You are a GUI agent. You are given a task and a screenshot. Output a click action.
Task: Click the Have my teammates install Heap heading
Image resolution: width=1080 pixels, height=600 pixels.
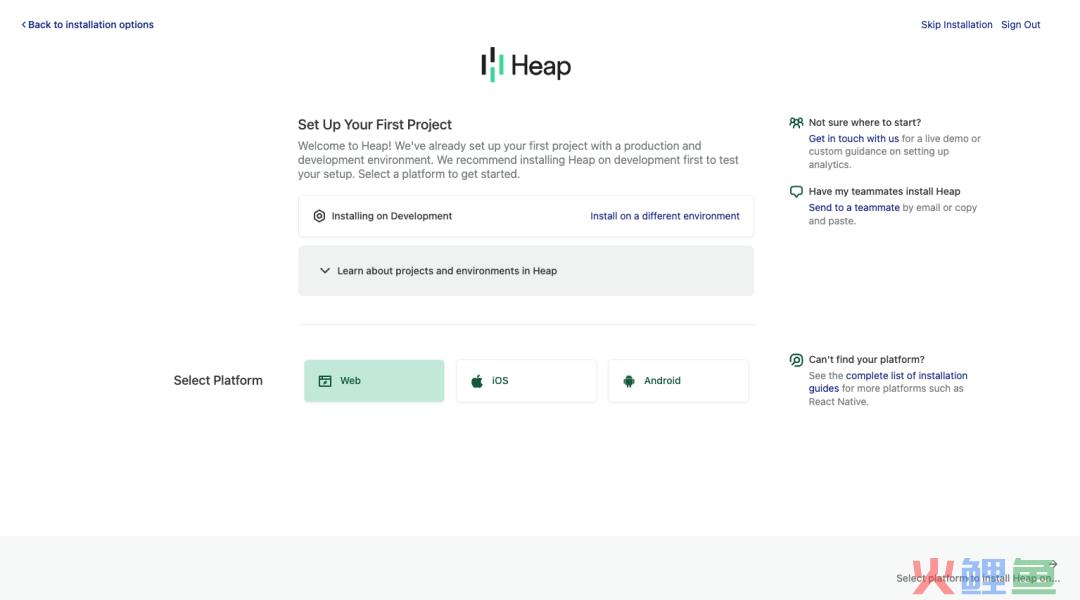coord(884,192)
